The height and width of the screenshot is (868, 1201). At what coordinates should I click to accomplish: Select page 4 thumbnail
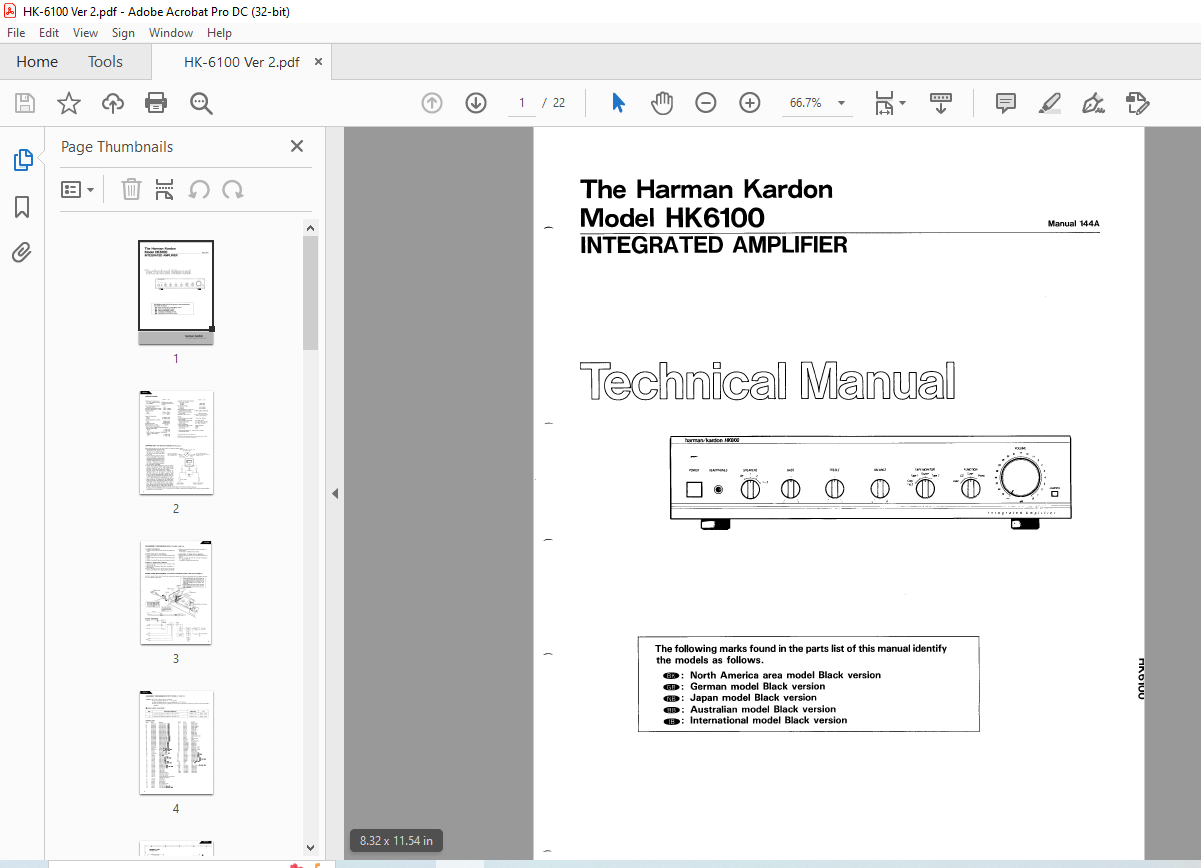[x=176, y=742]
